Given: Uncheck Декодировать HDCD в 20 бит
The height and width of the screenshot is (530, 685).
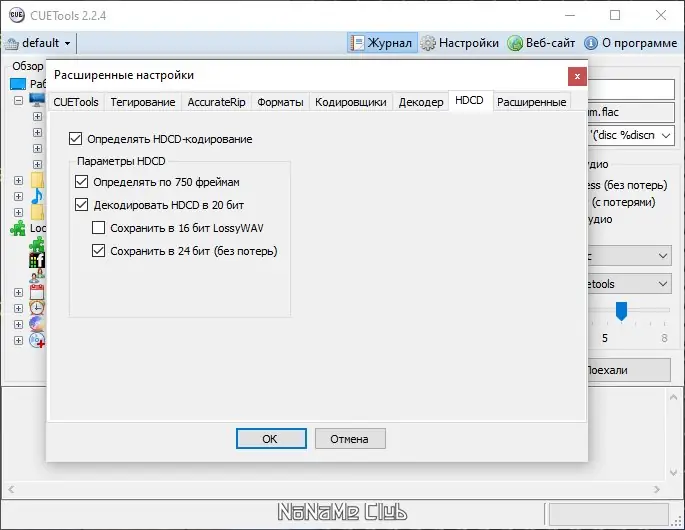Looking at the screenshot, I should [x=81, y=205].
